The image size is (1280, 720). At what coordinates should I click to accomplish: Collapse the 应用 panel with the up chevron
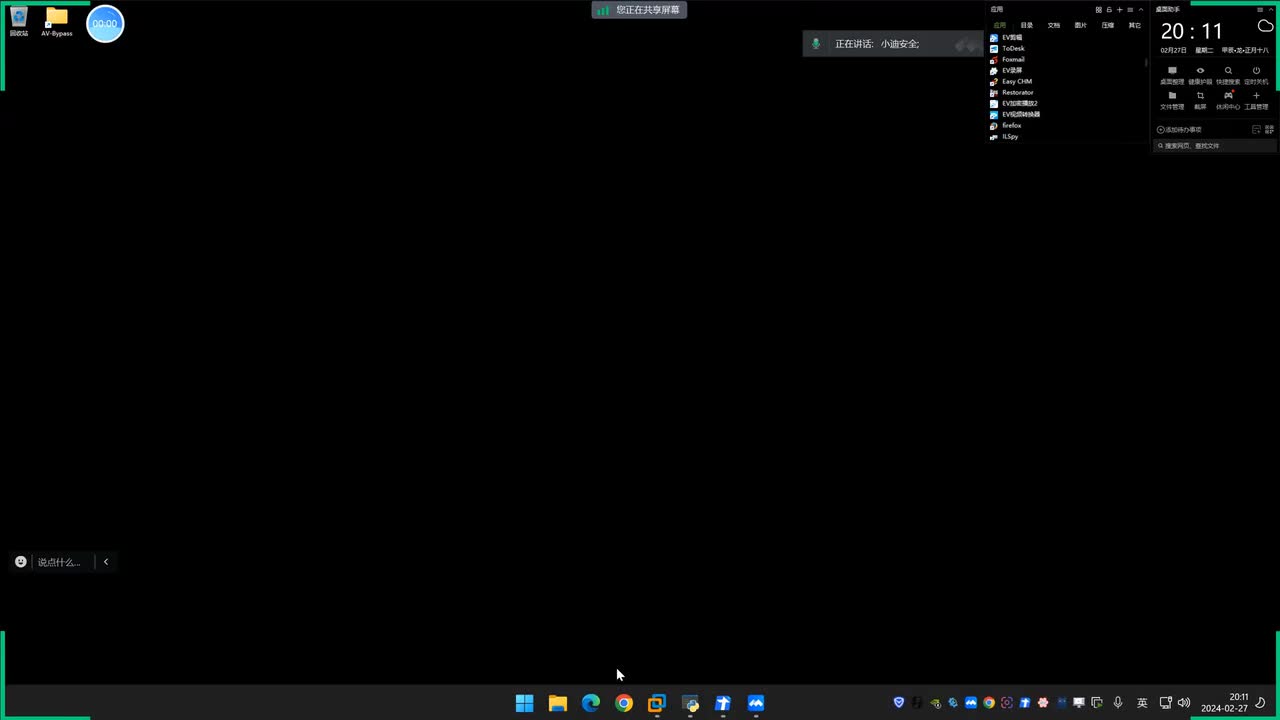(x=1140, y=10)
